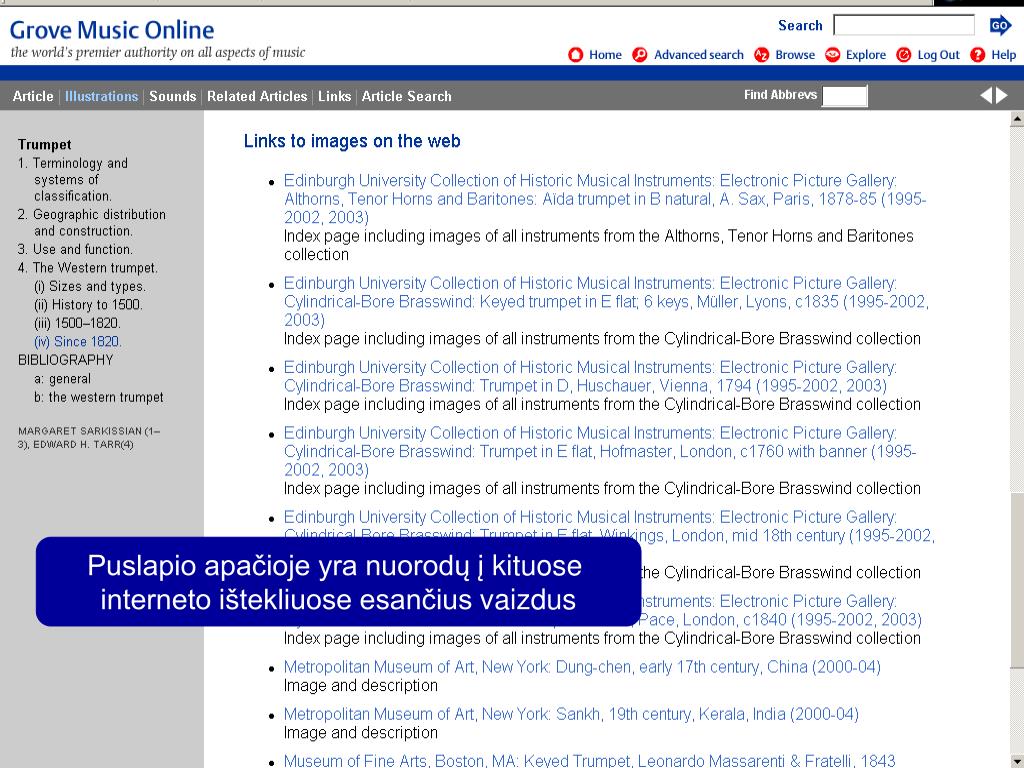Open section 2 Geographic distribution and construction
Screen dimensions: 1024x768
pyautogui.click(x=91, y=223)
